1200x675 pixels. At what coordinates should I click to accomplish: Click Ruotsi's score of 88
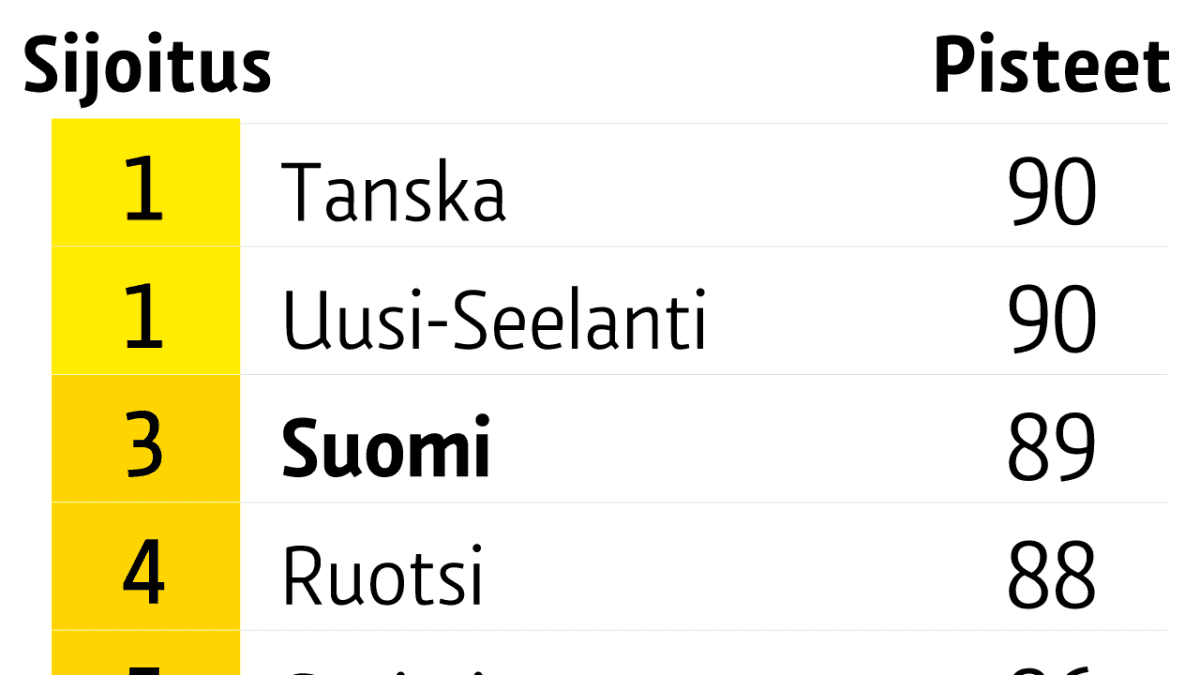click(1052, 577)
